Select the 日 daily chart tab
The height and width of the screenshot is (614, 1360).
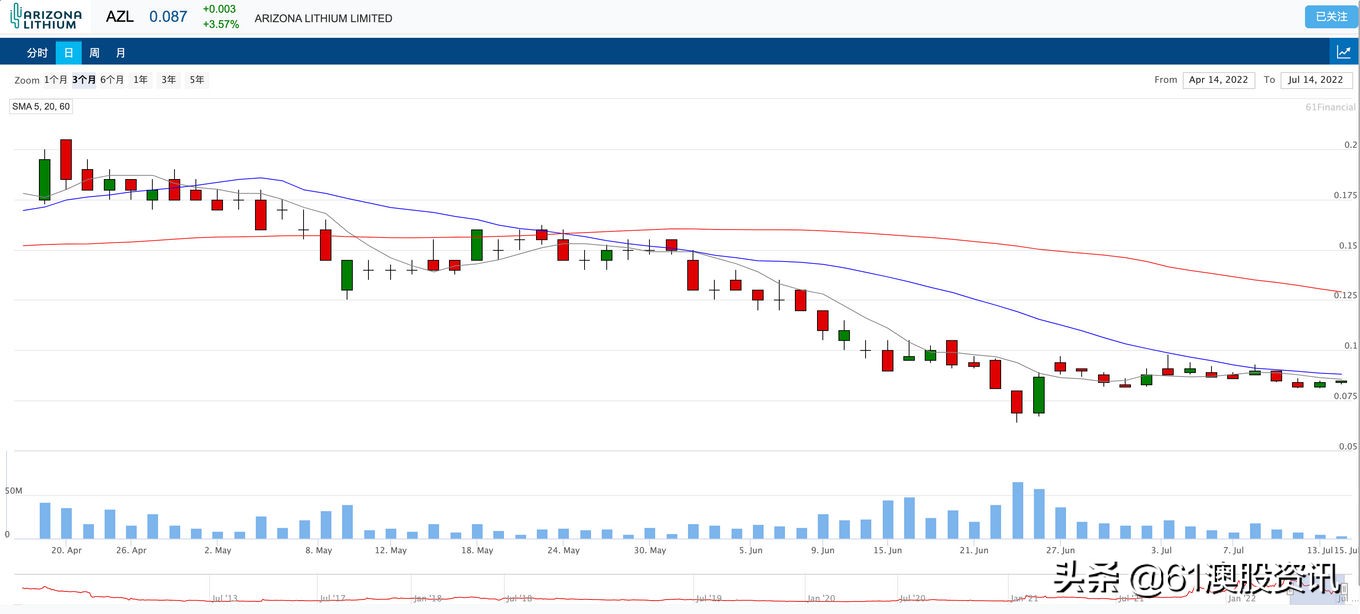[x=68, y=53]
